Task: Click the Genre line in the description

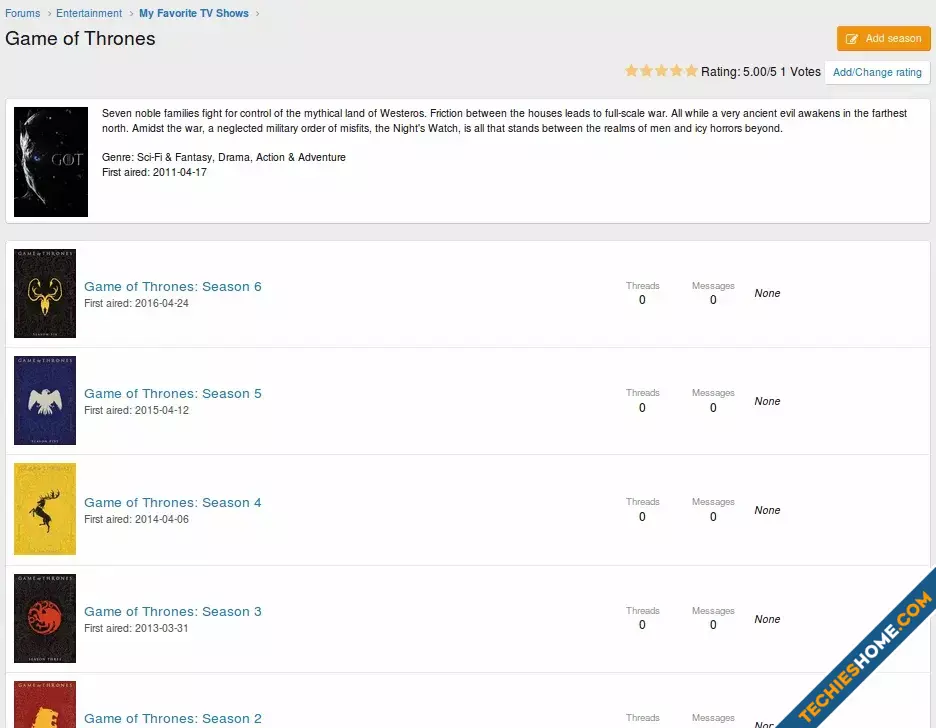Action: click(224, 158)
